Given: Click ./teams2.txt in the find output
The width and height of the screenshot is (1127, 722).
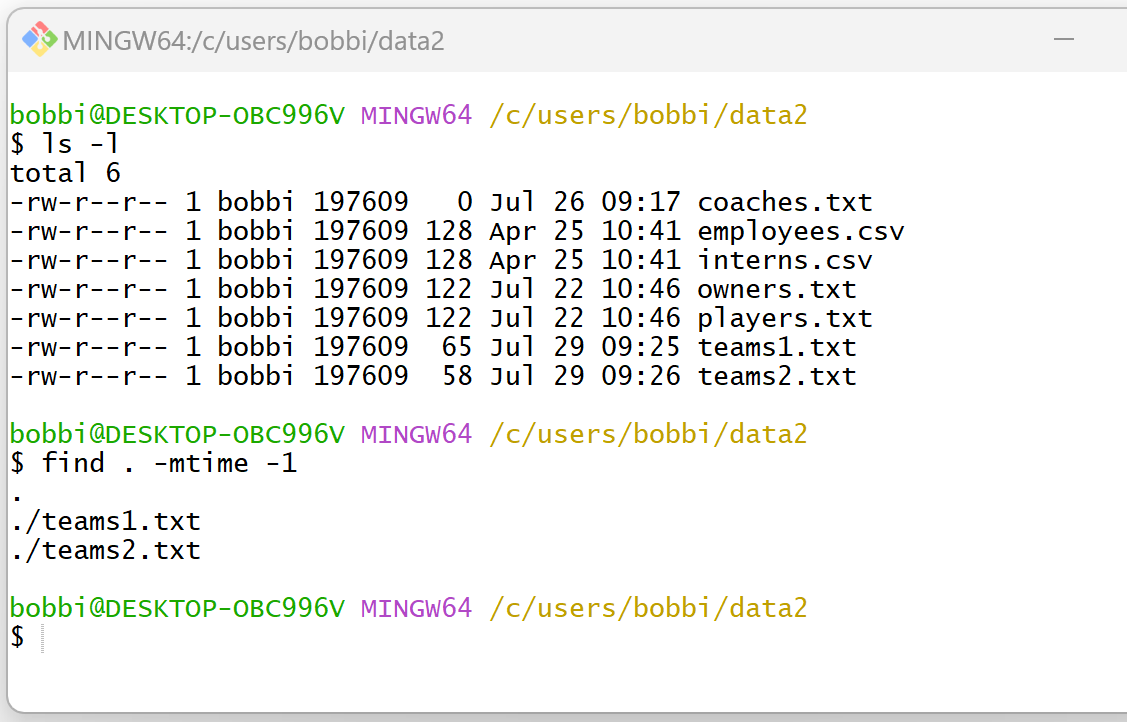Looking at the screenshot, I should click(x=106, y=550).
